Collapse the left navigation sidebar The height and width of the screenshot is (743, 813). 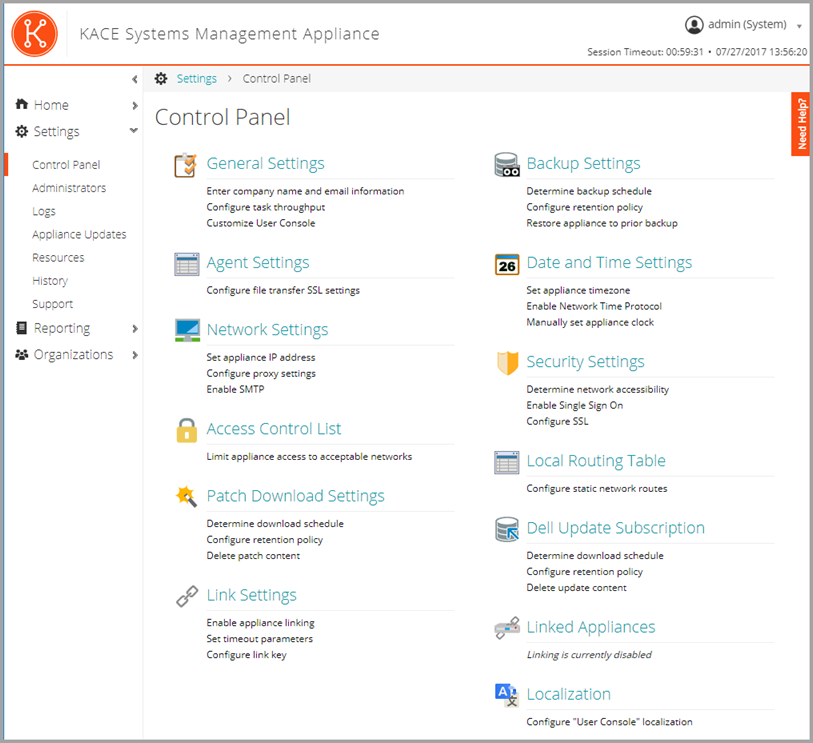click(134, 79)
